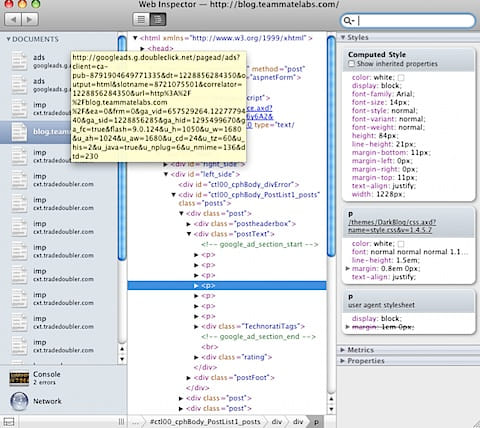Go back with the left arrow button
Viewport: 480px width, 428px height.
13,19
